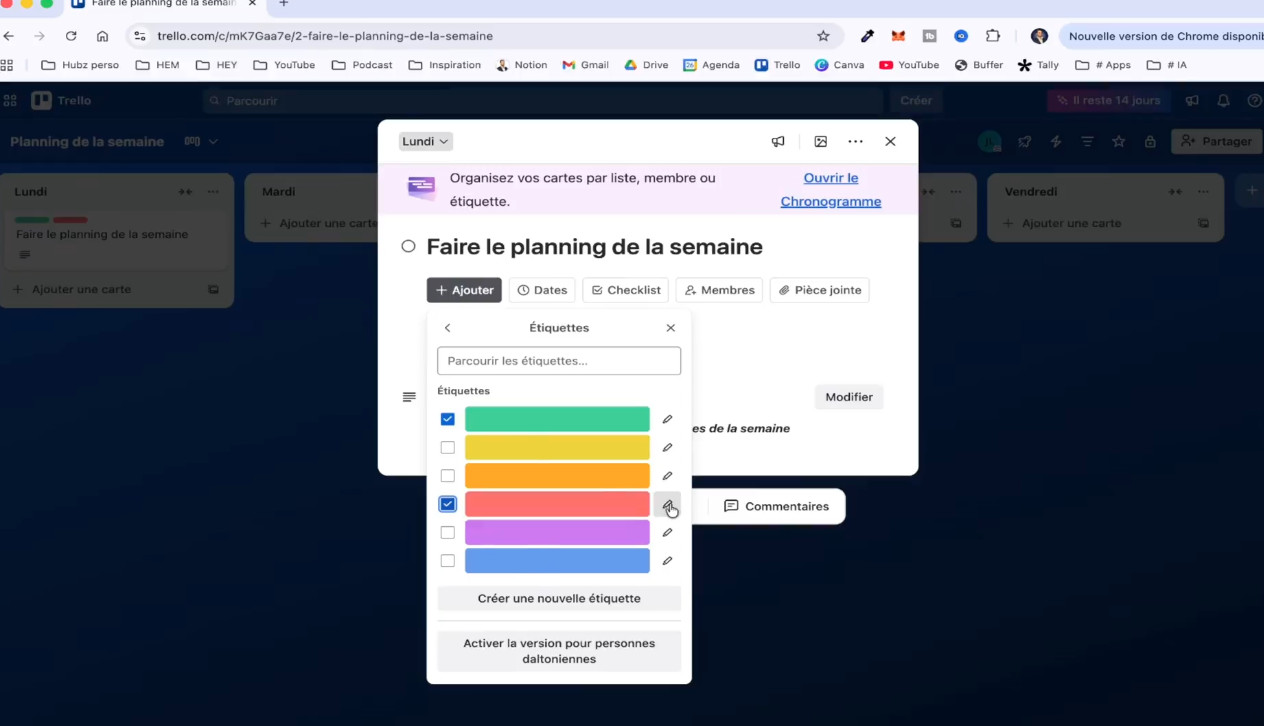The image size is (1264, 726).
Task: Close the Étiquettes popup
Action: [x=670, y=328]
